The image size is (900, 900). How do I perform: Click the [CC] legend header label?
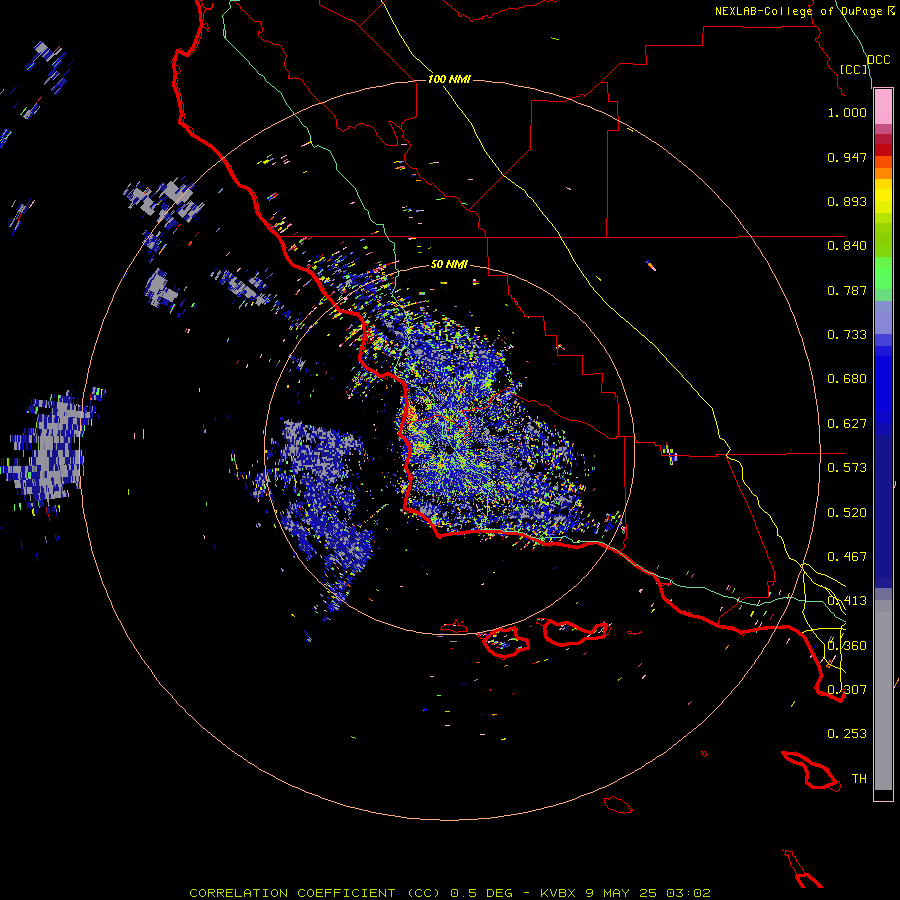853,69
